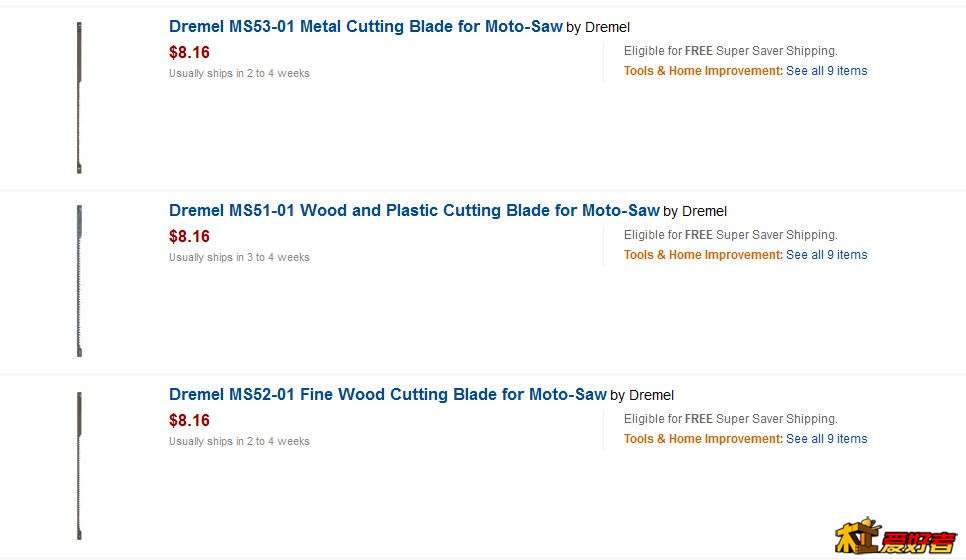Image resolution: width=966 pixels, height=560 pixels.
Task: Click 'by Dremel' next to MS53-01 title
Action: [x=598, y=28]
